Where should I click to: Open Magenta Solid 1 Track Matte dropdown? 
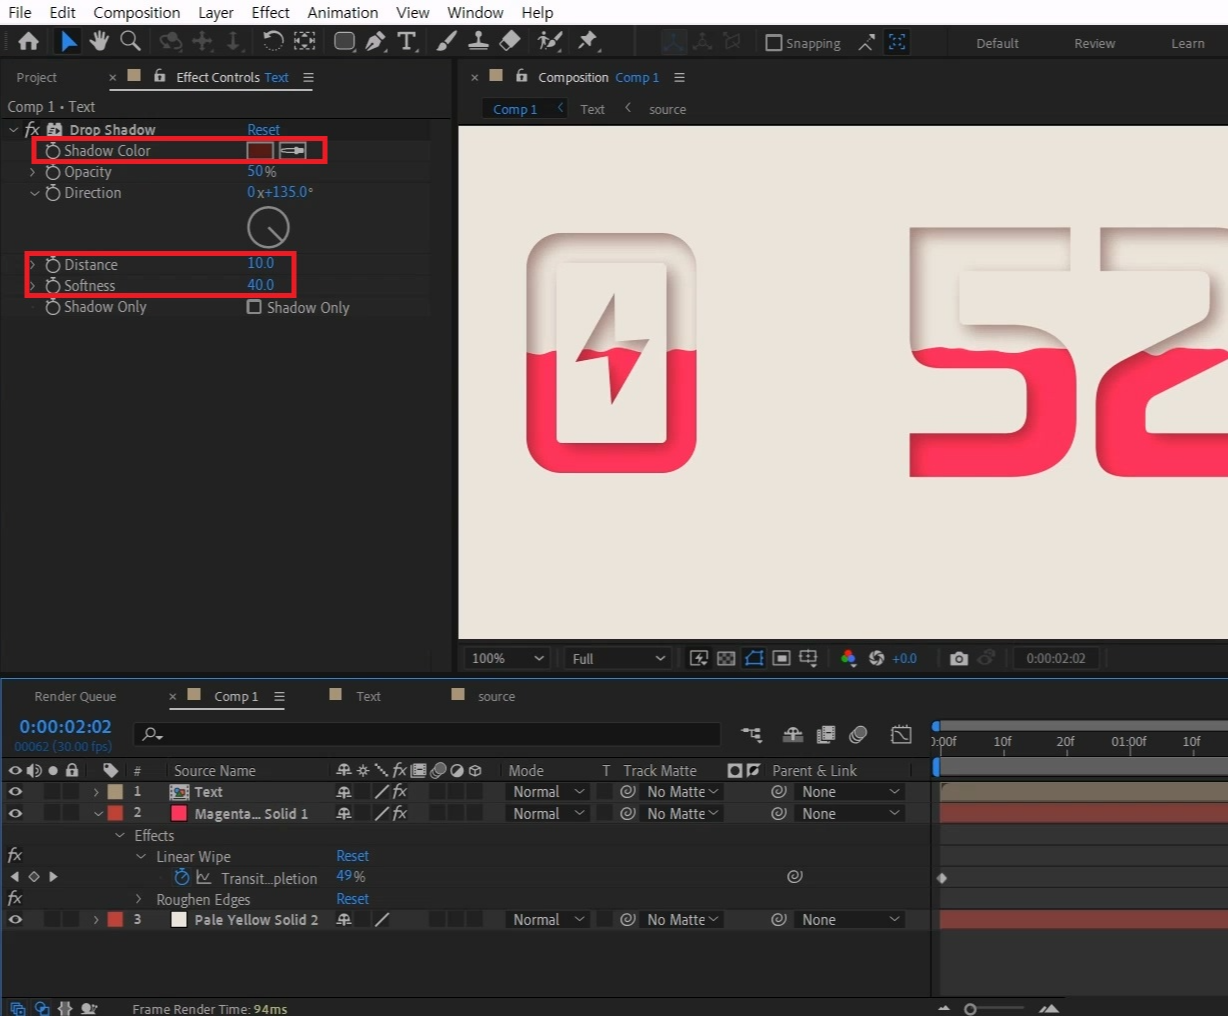(x=682, y=814)
